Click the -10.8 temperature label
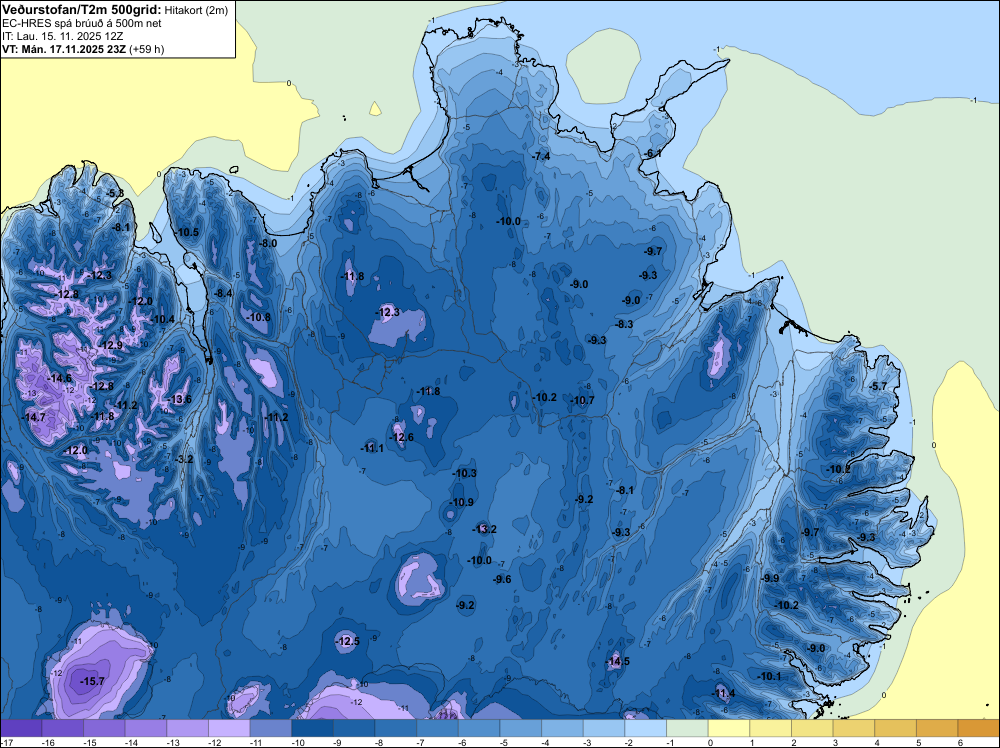 [259, 317]
